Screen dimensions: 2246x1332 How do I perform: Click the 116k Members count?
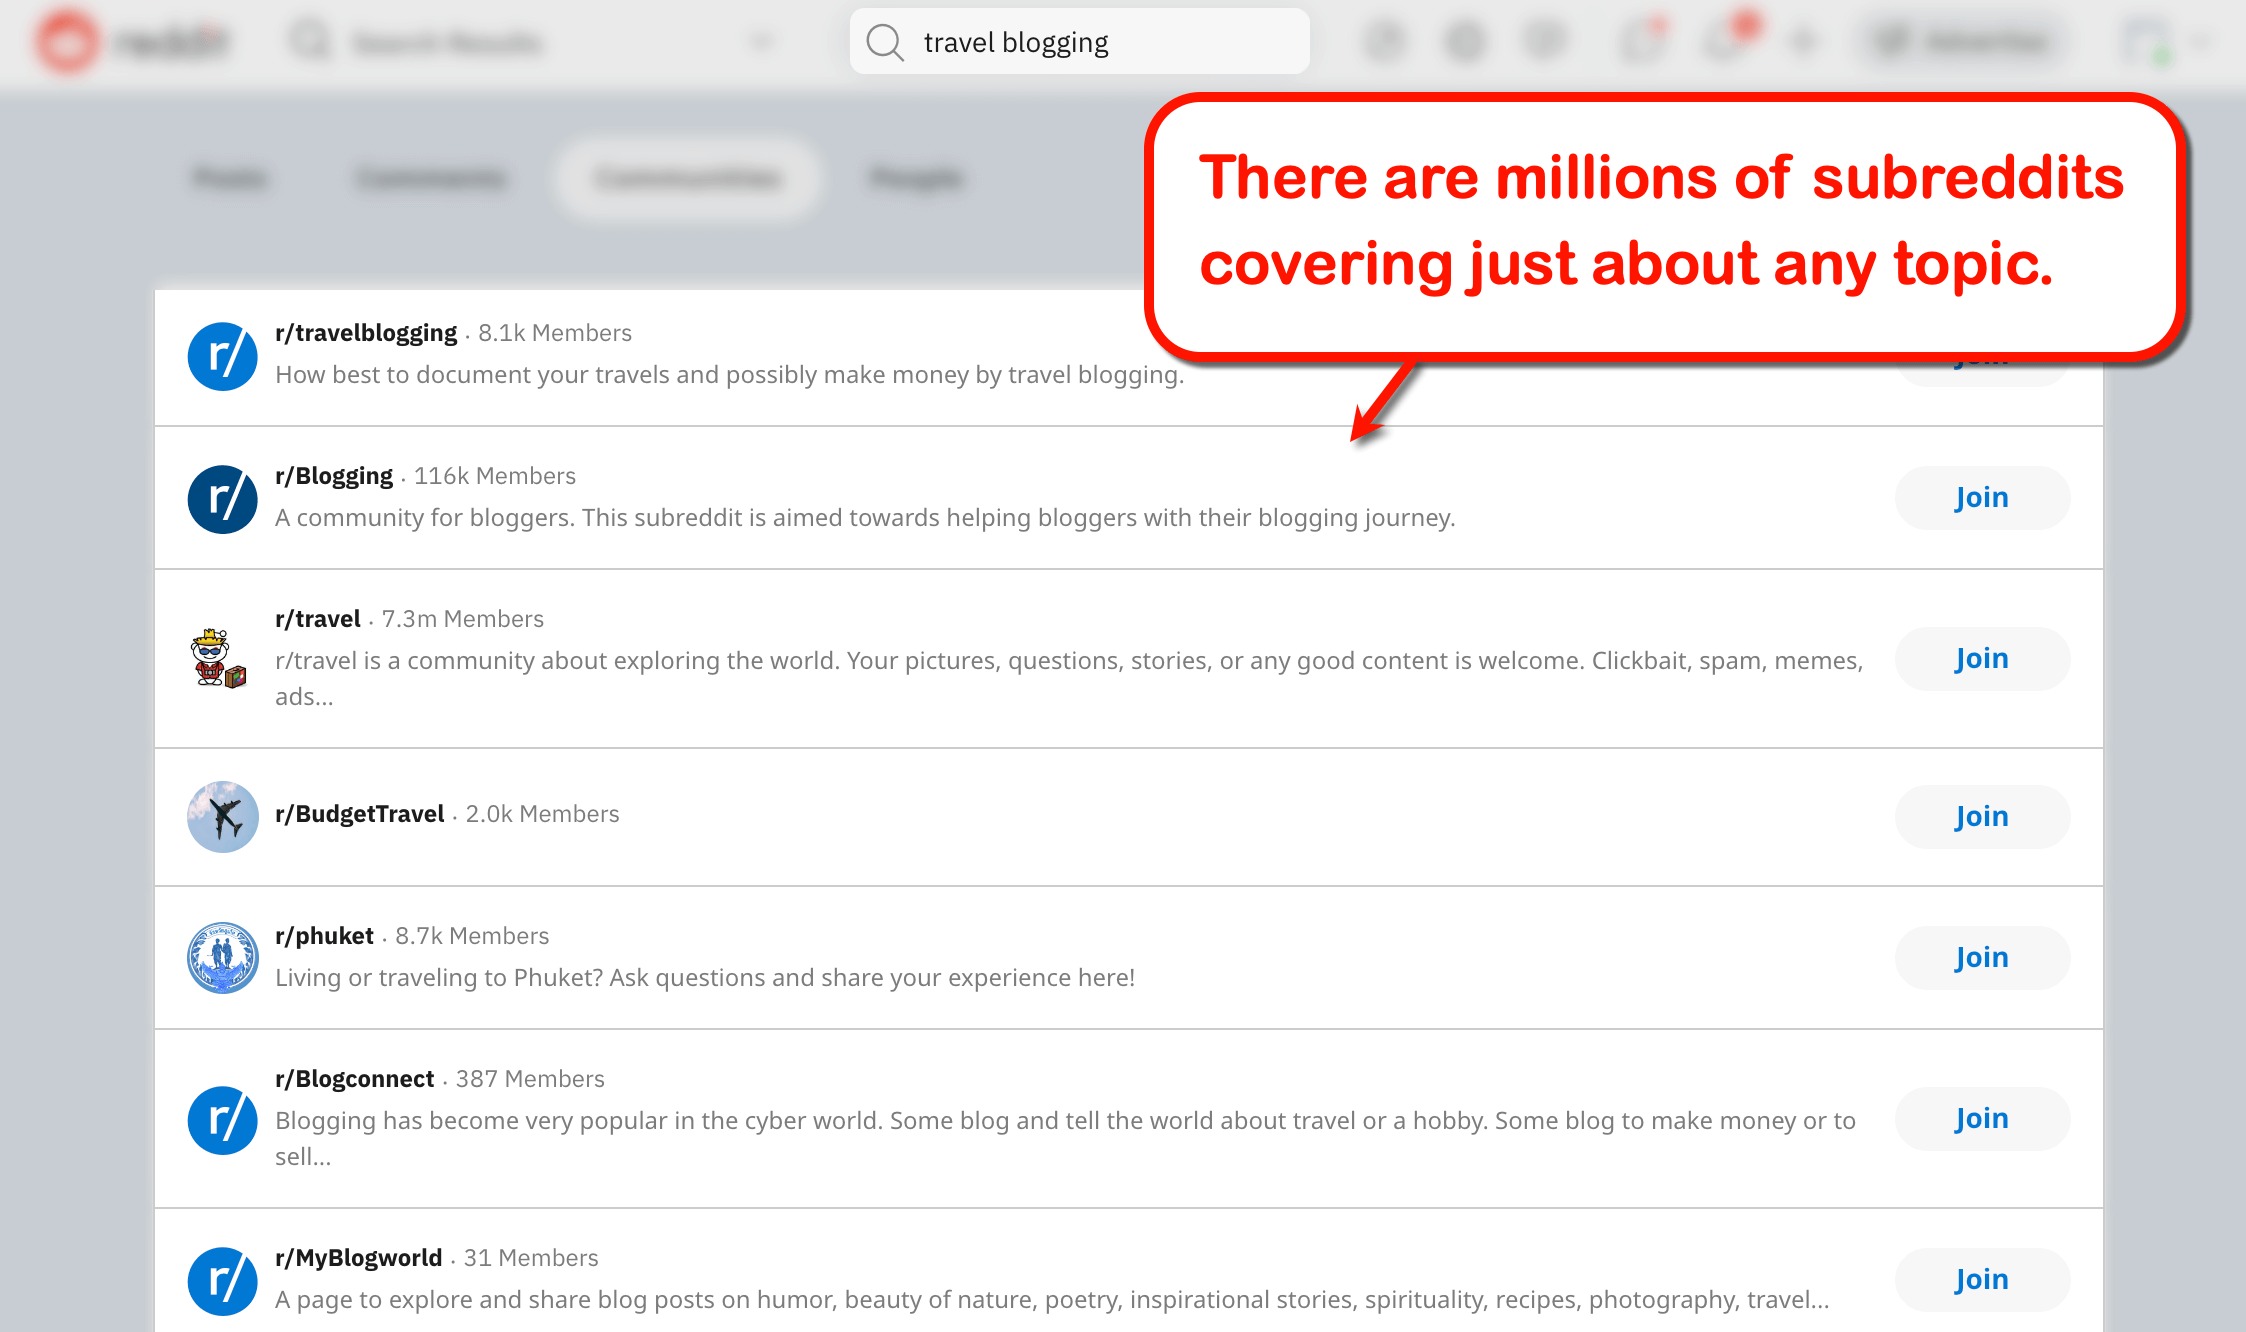click(x=495, y=476)
